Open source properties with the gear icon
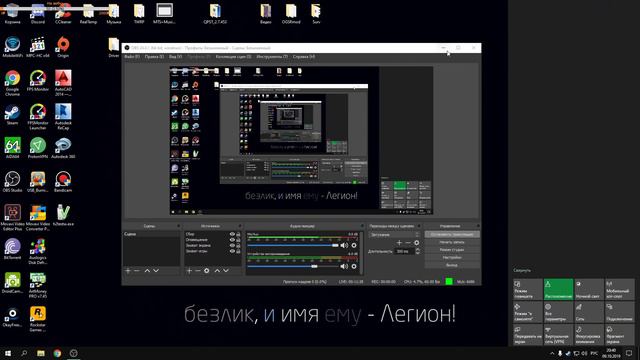The height and width of the screenshot is (360, 640). [207, 271]
